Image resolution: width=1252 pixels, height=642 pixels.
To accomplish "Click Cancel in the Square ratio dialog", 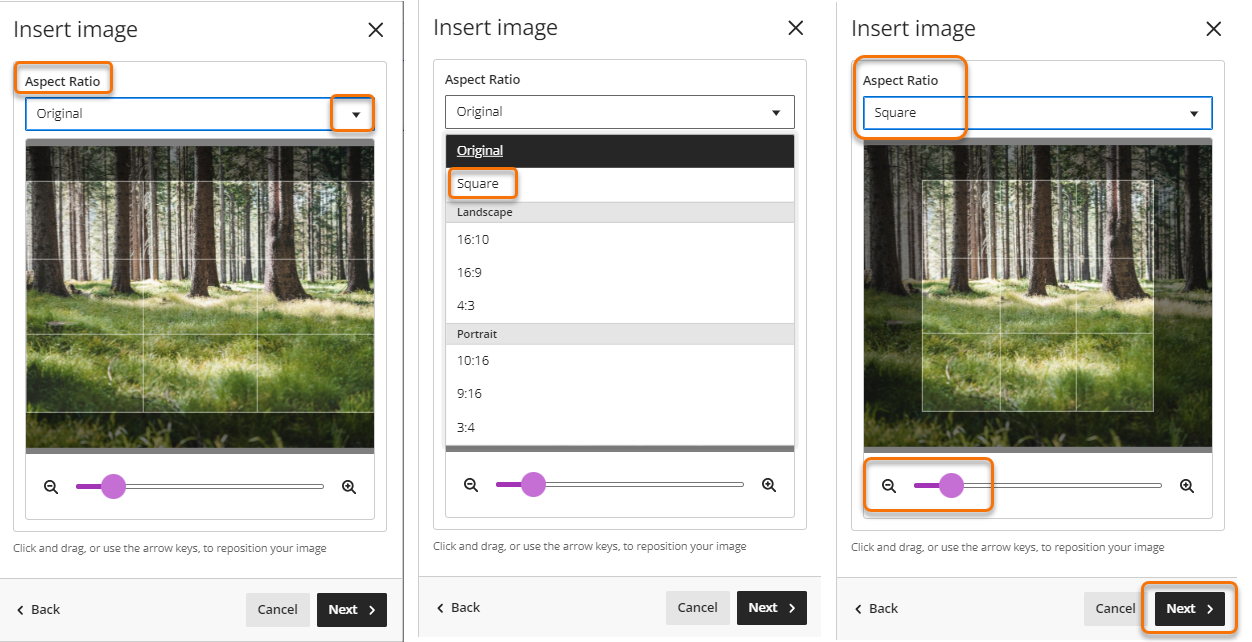I will click(1115, 609).
